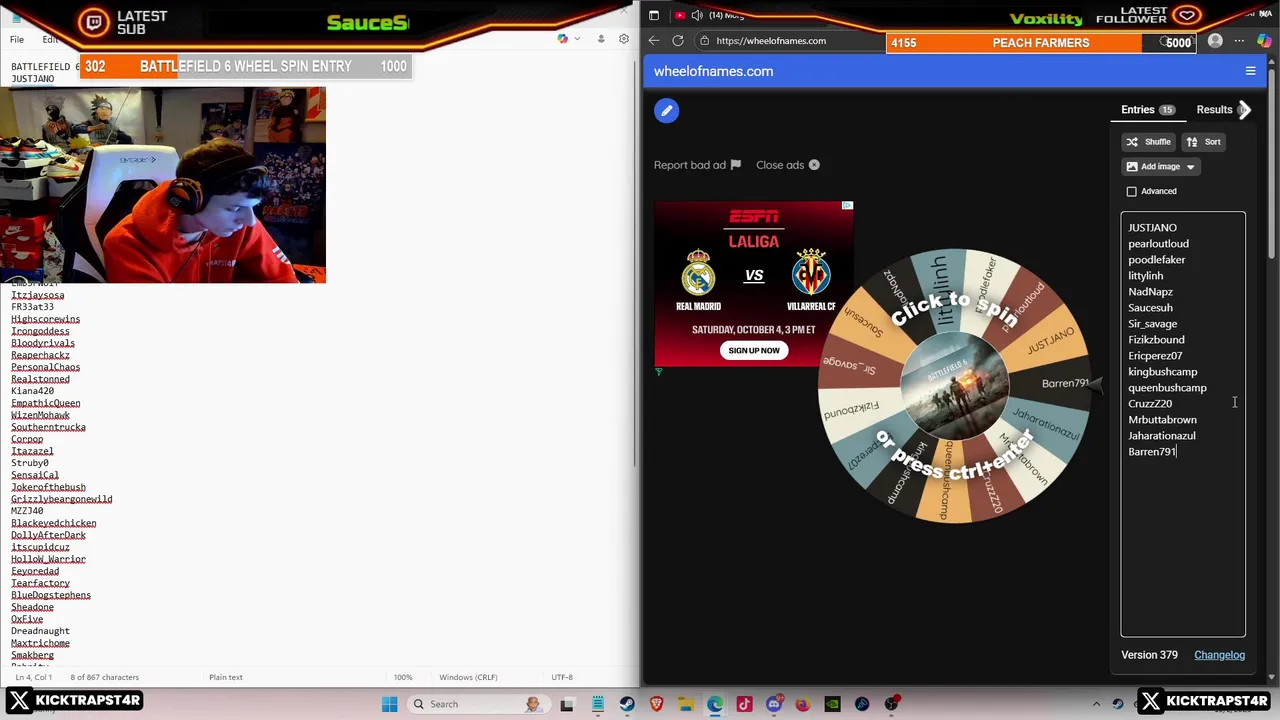Open the File menu in Notepad
Screen dimensions: 1280x720
[x=17, y=39]
